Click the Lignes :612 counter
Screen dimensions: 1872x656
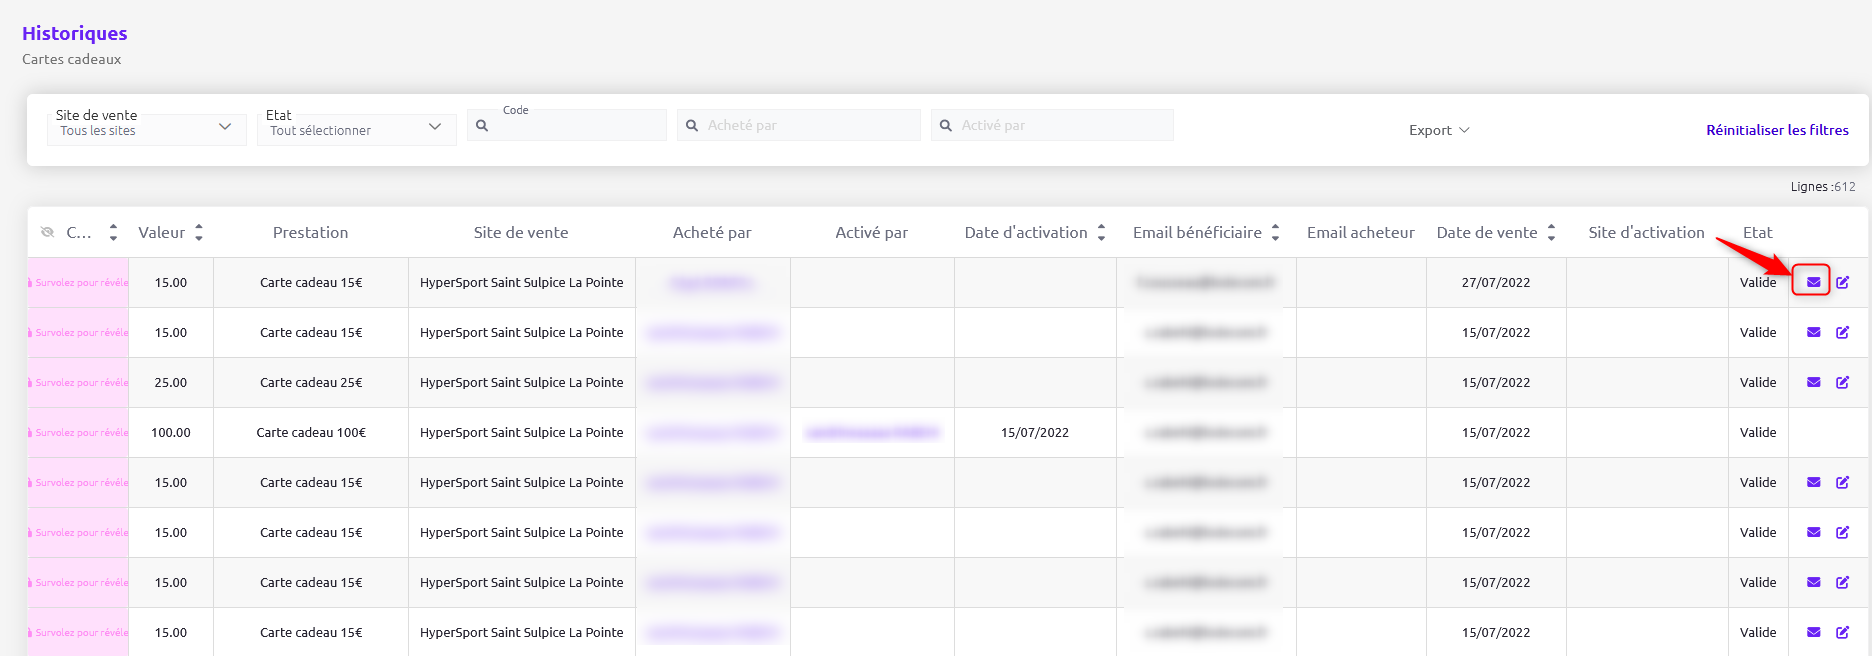pyautogui.click(x=1823, y=187)
